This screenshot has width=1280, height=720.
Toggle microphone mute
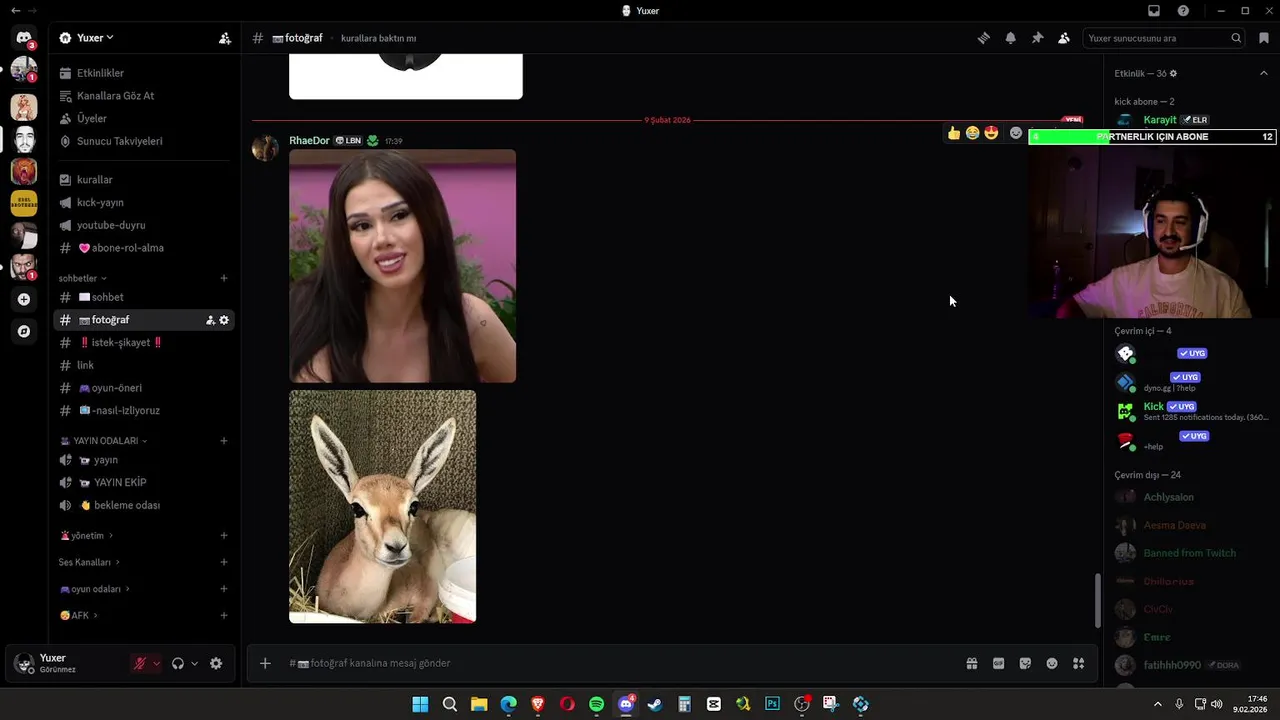[140, 663]
